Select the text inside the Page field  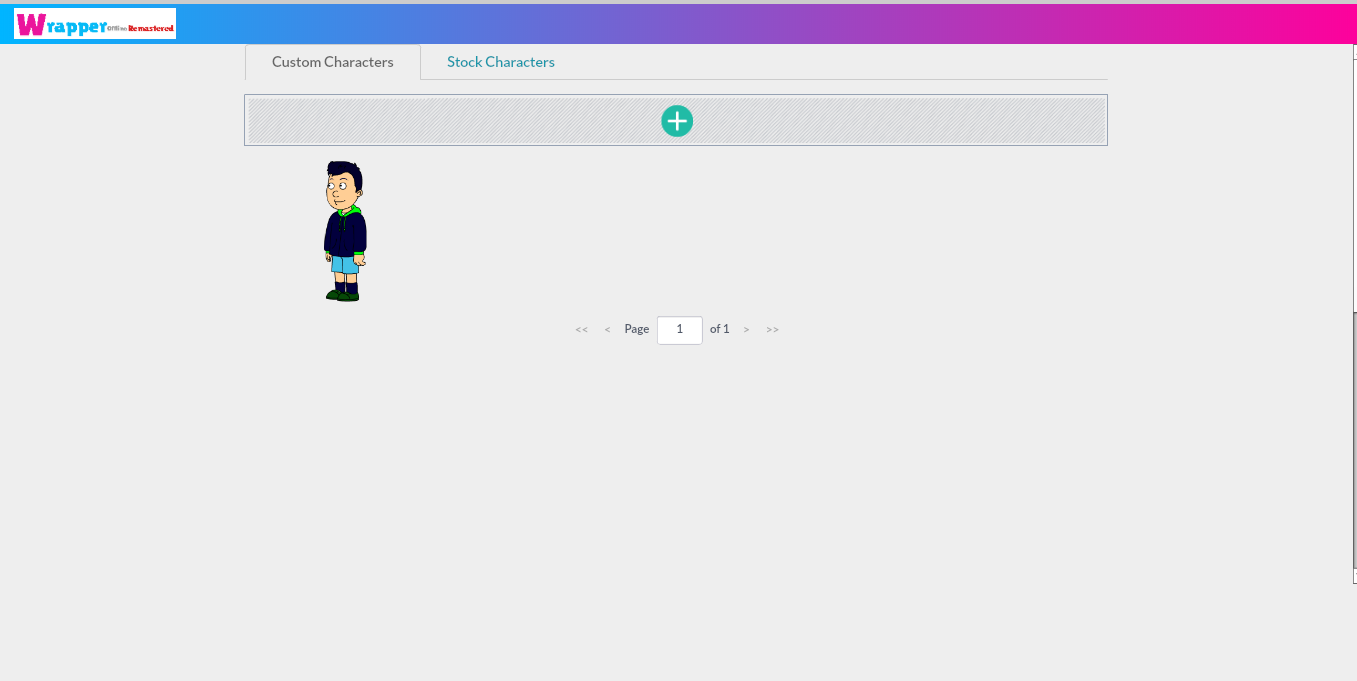(679, 329)
